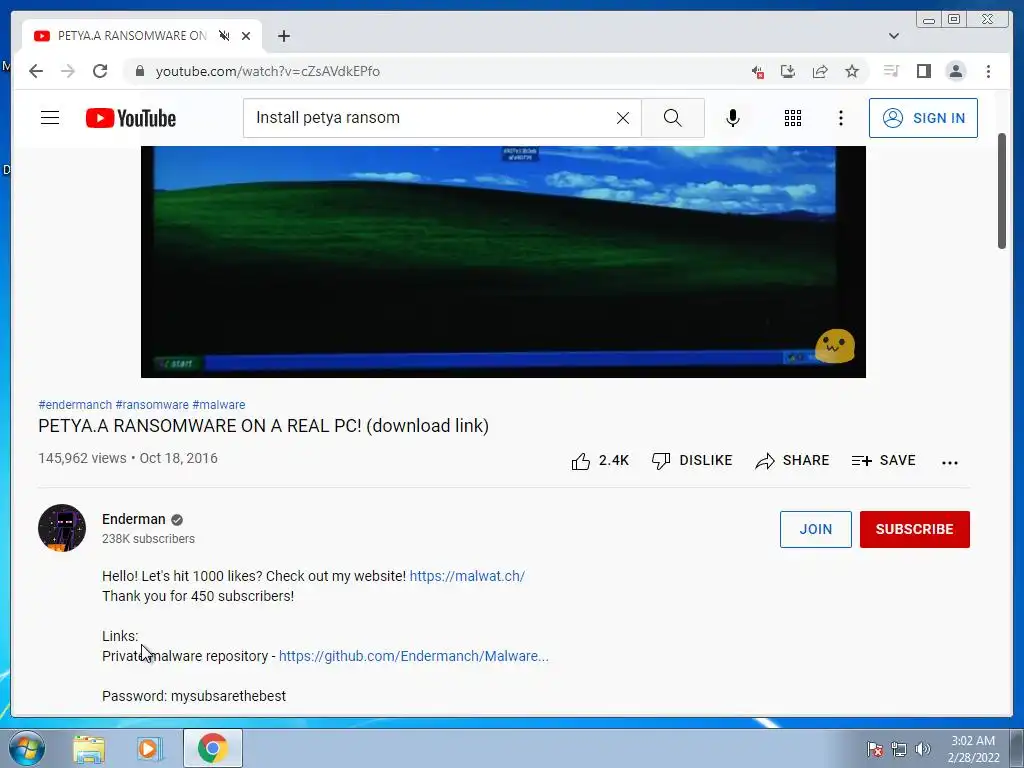Open the YouTube apps grid icon

[x=793, y=118]
